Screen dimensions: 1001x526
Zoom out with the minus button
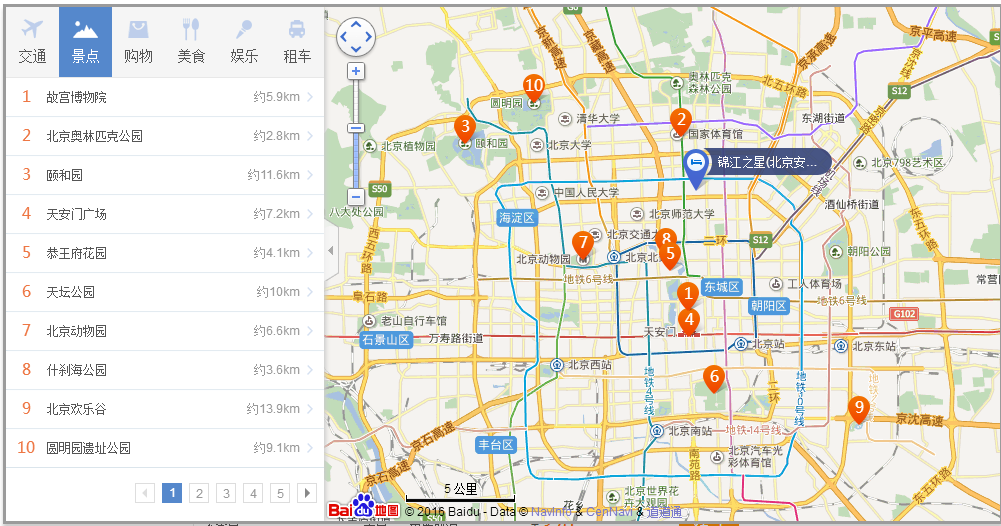tap(356, 197)
